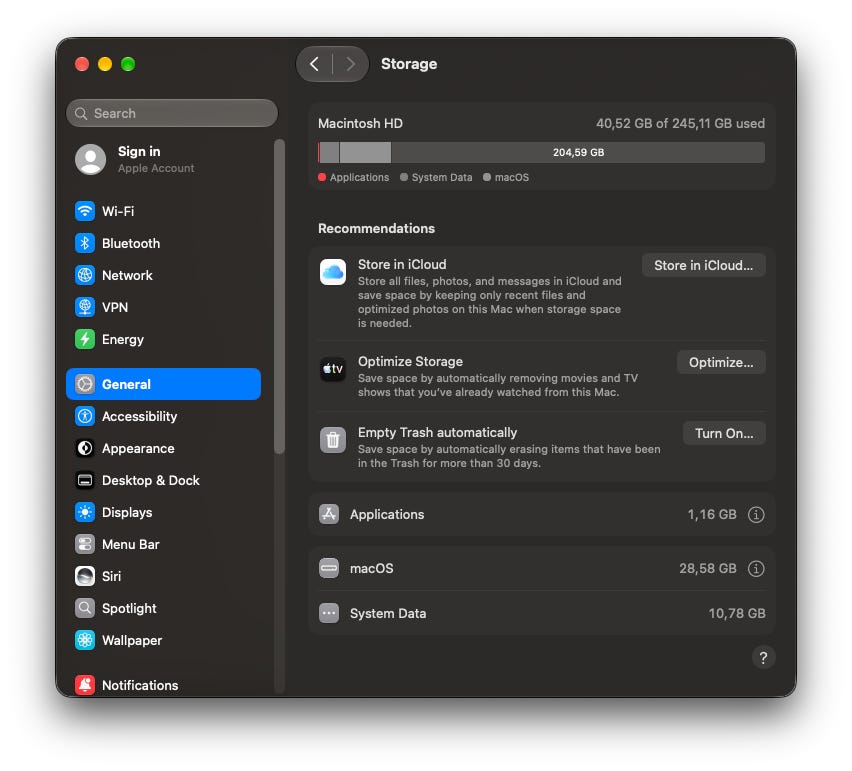Open Accessibility via its sidebar icon
This screenshot has height=771, width=852.
click(x=85, y=416)
